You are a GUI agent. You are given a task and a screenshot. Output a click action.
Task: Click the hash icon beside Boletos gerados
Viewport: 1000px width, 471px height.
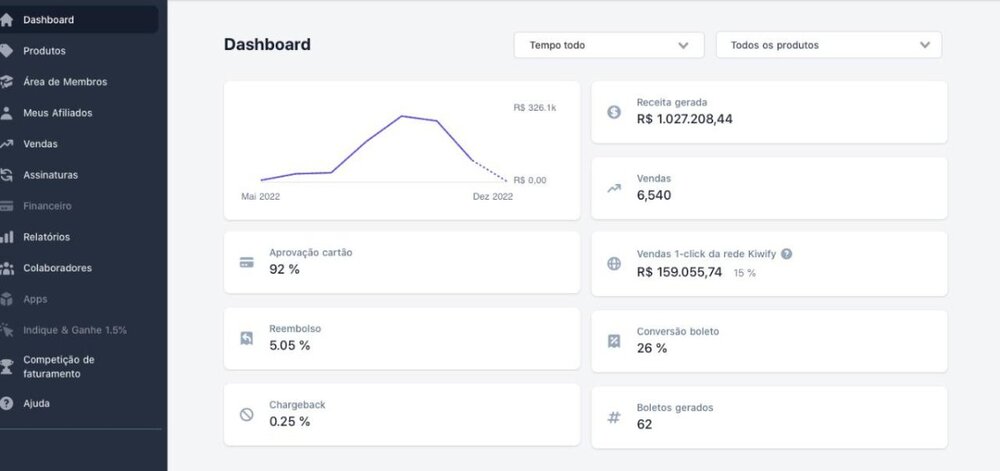[614, 417]
